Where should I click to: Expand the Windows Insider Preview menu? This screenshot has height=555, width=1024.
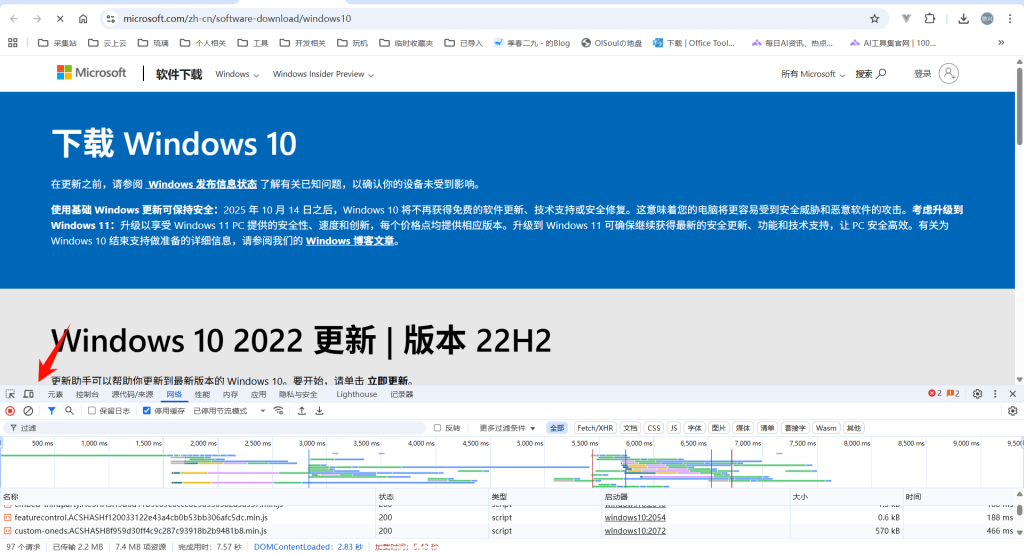(x=323, y=74)
